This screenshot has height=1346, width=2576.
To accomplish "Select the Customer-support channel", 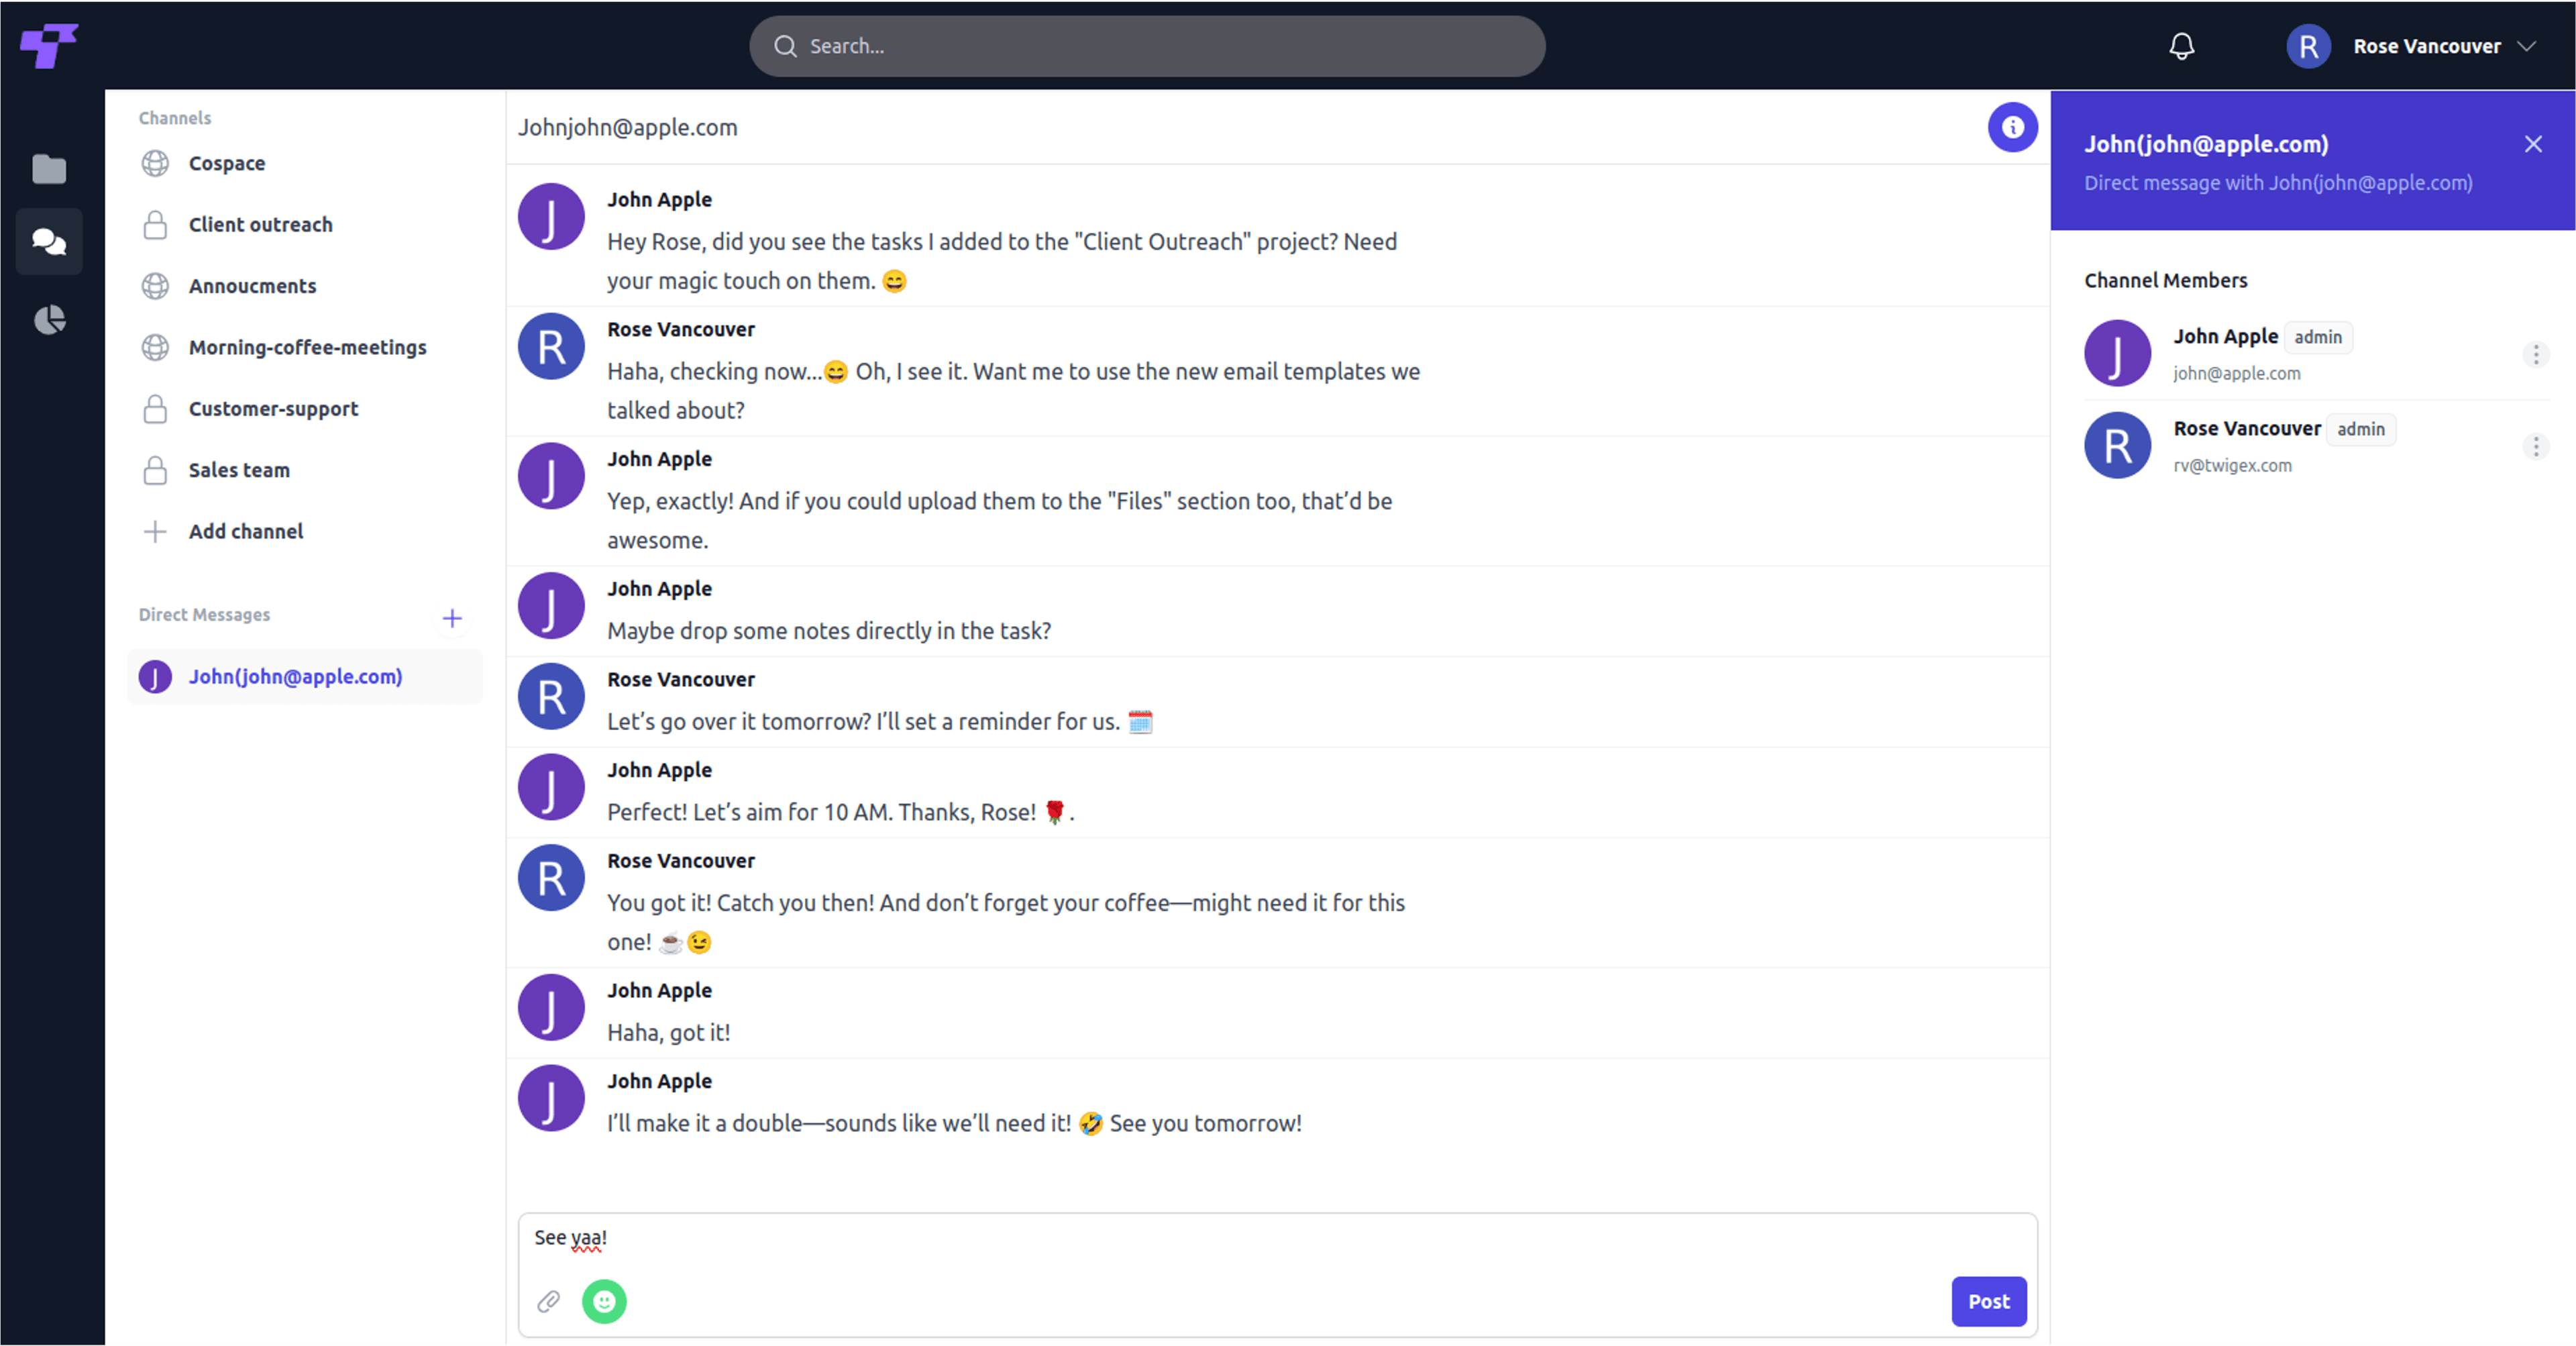I will pos(273,408).
